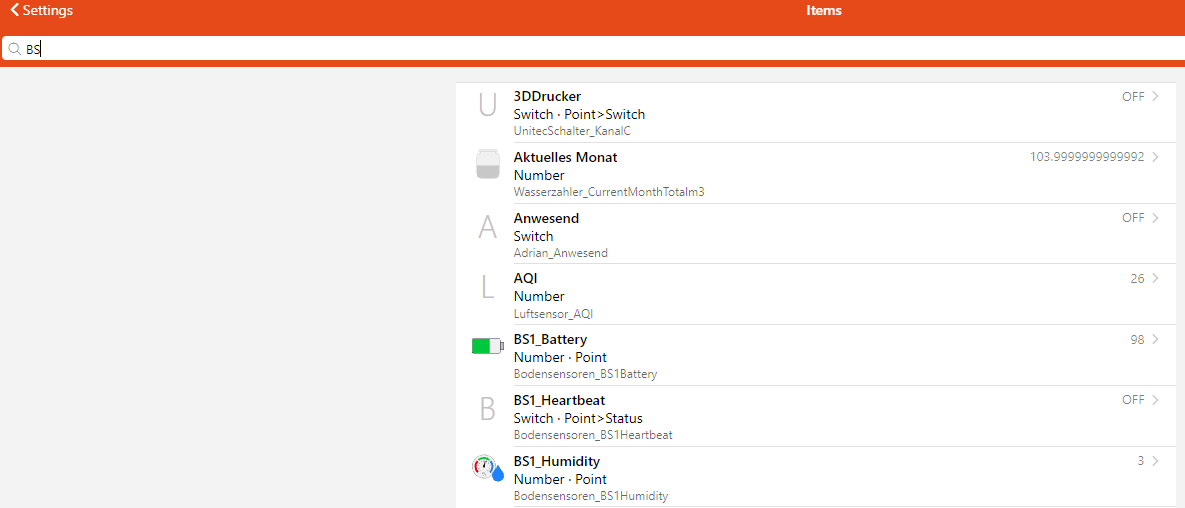Screen dimensions: 1185x508
Task: Click Wasserzahler_CurrentMonthTotalm3 item name
Action: pyautogui.click(x=609, y=192)
